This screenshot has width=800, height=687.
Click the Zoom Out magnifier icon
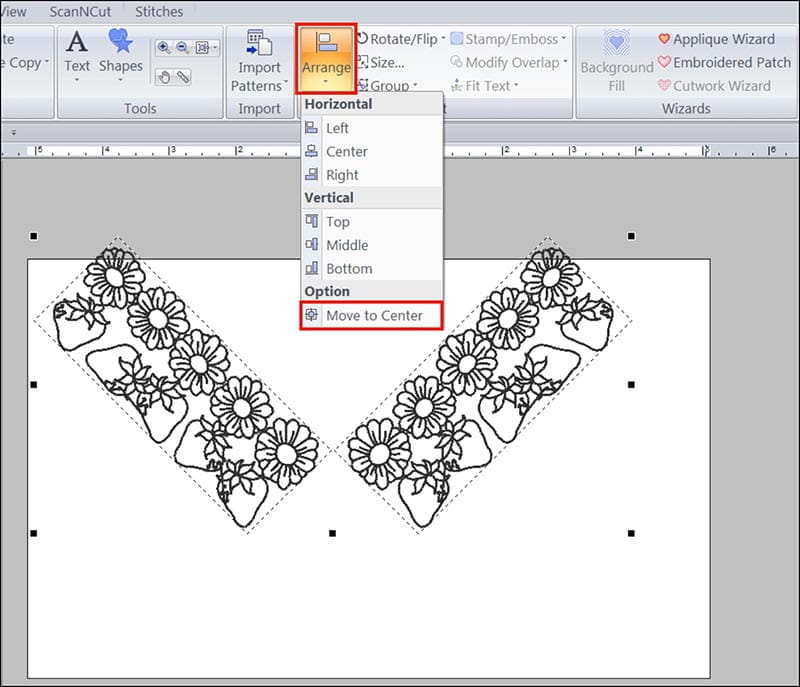(x=181, y=48)
